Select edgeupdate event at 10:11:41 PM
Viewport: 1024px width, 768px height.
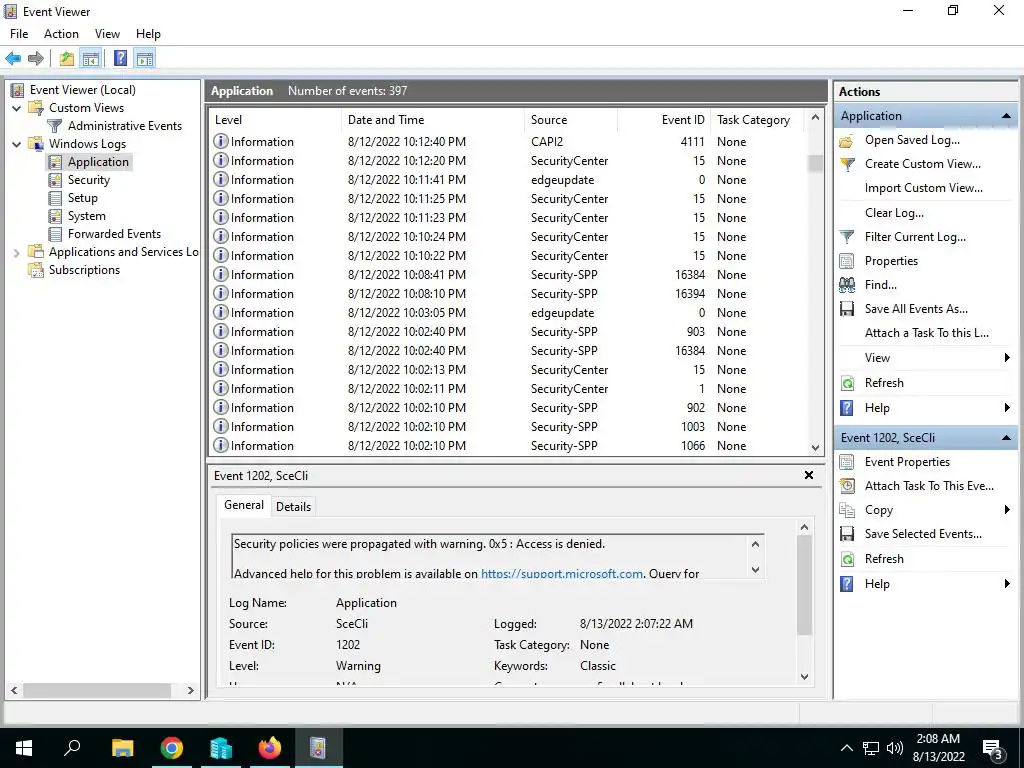tap(508, 180)
